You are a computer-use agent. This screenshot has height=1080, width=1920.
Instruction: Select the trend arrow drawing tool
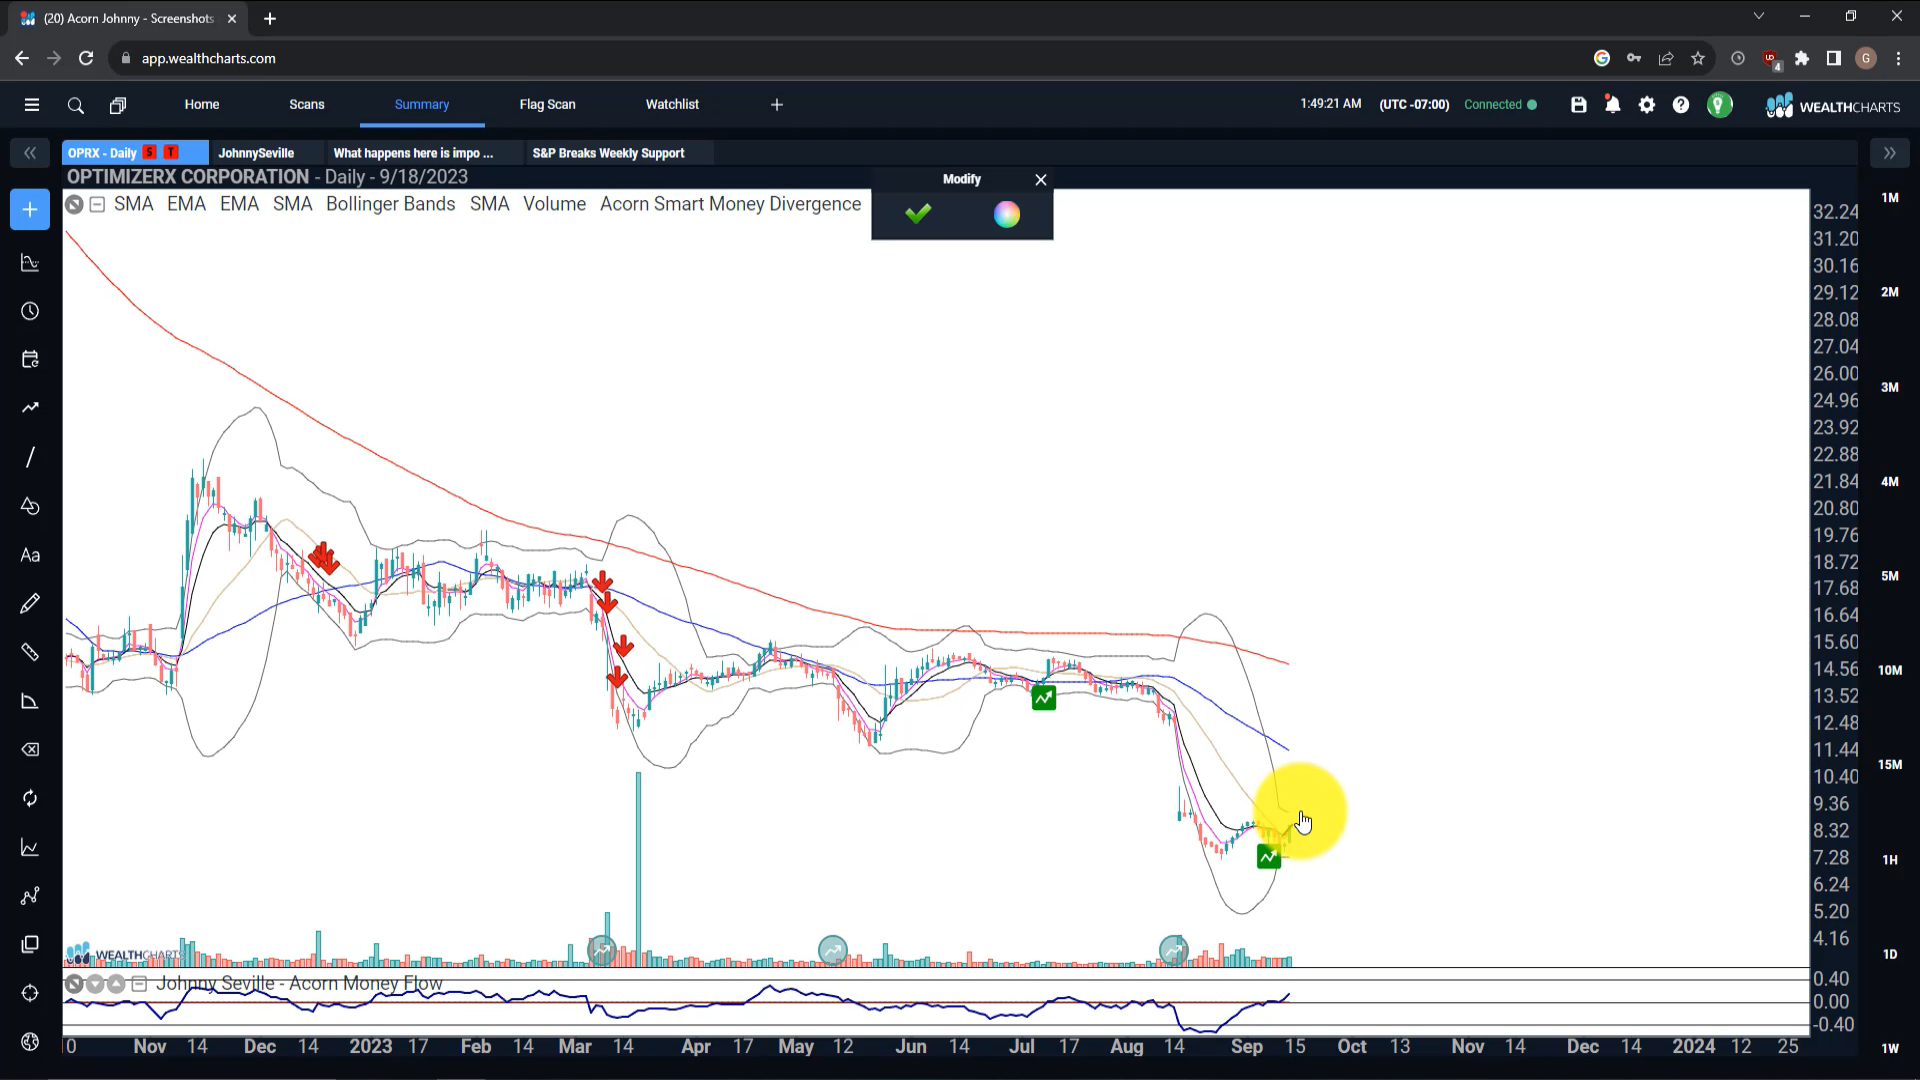(x=30, y=408)
